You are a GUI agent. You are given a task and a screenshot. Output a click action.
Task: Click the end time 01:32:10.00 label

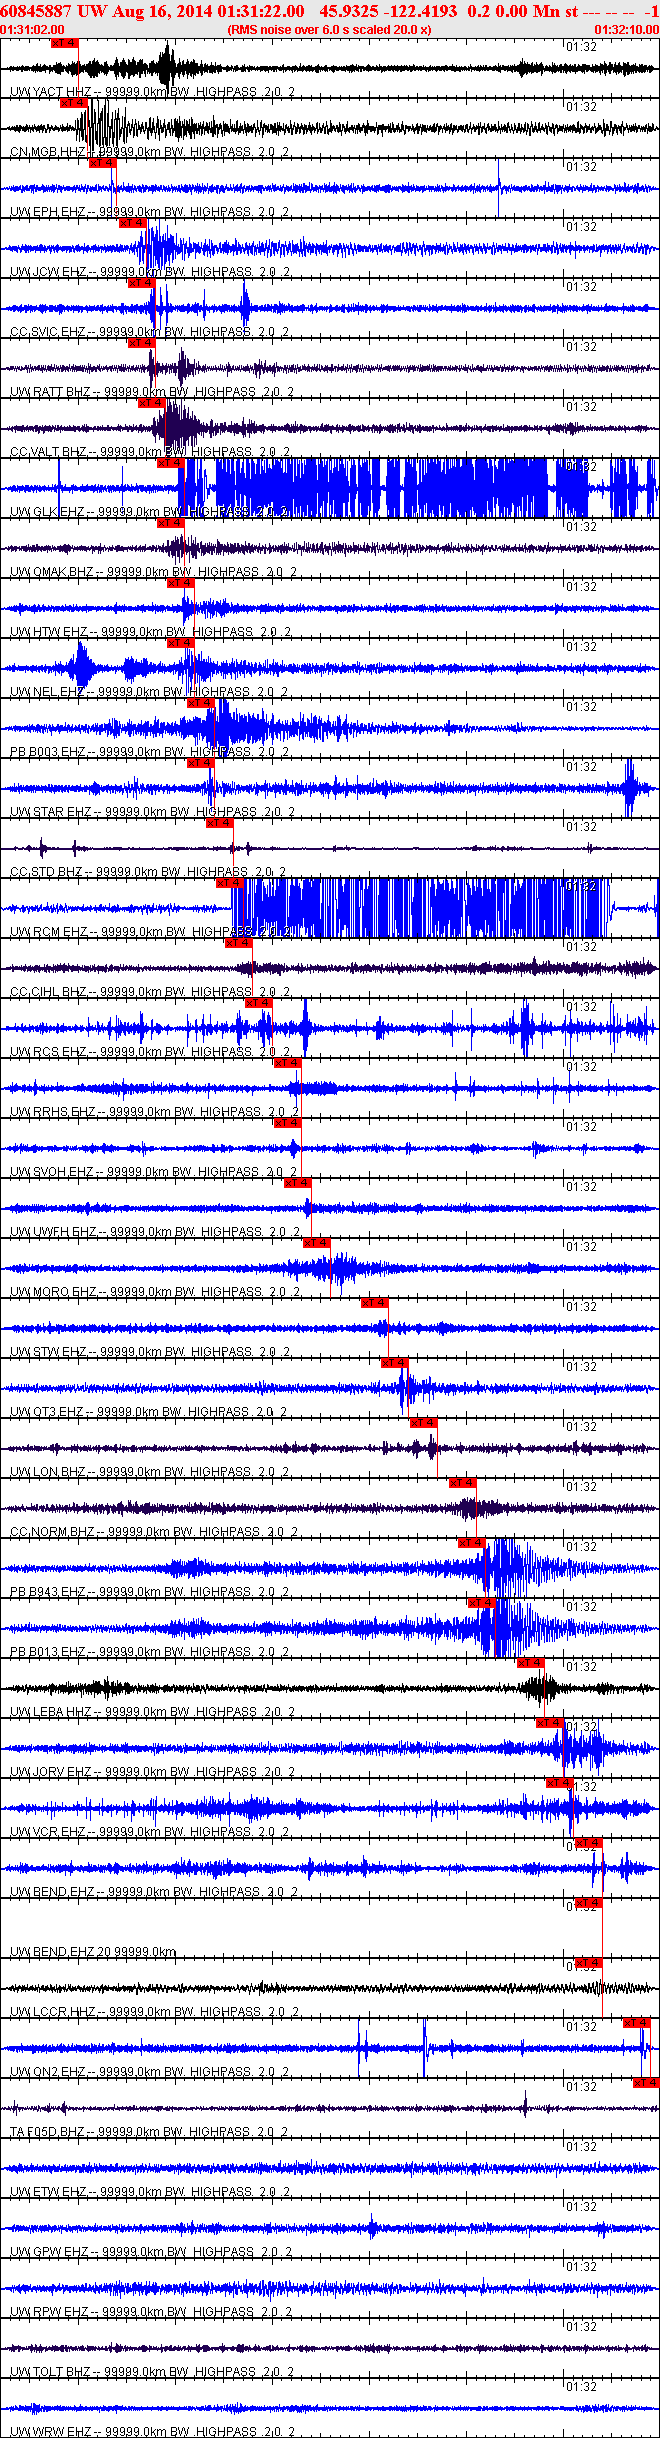tap(627, 30)
